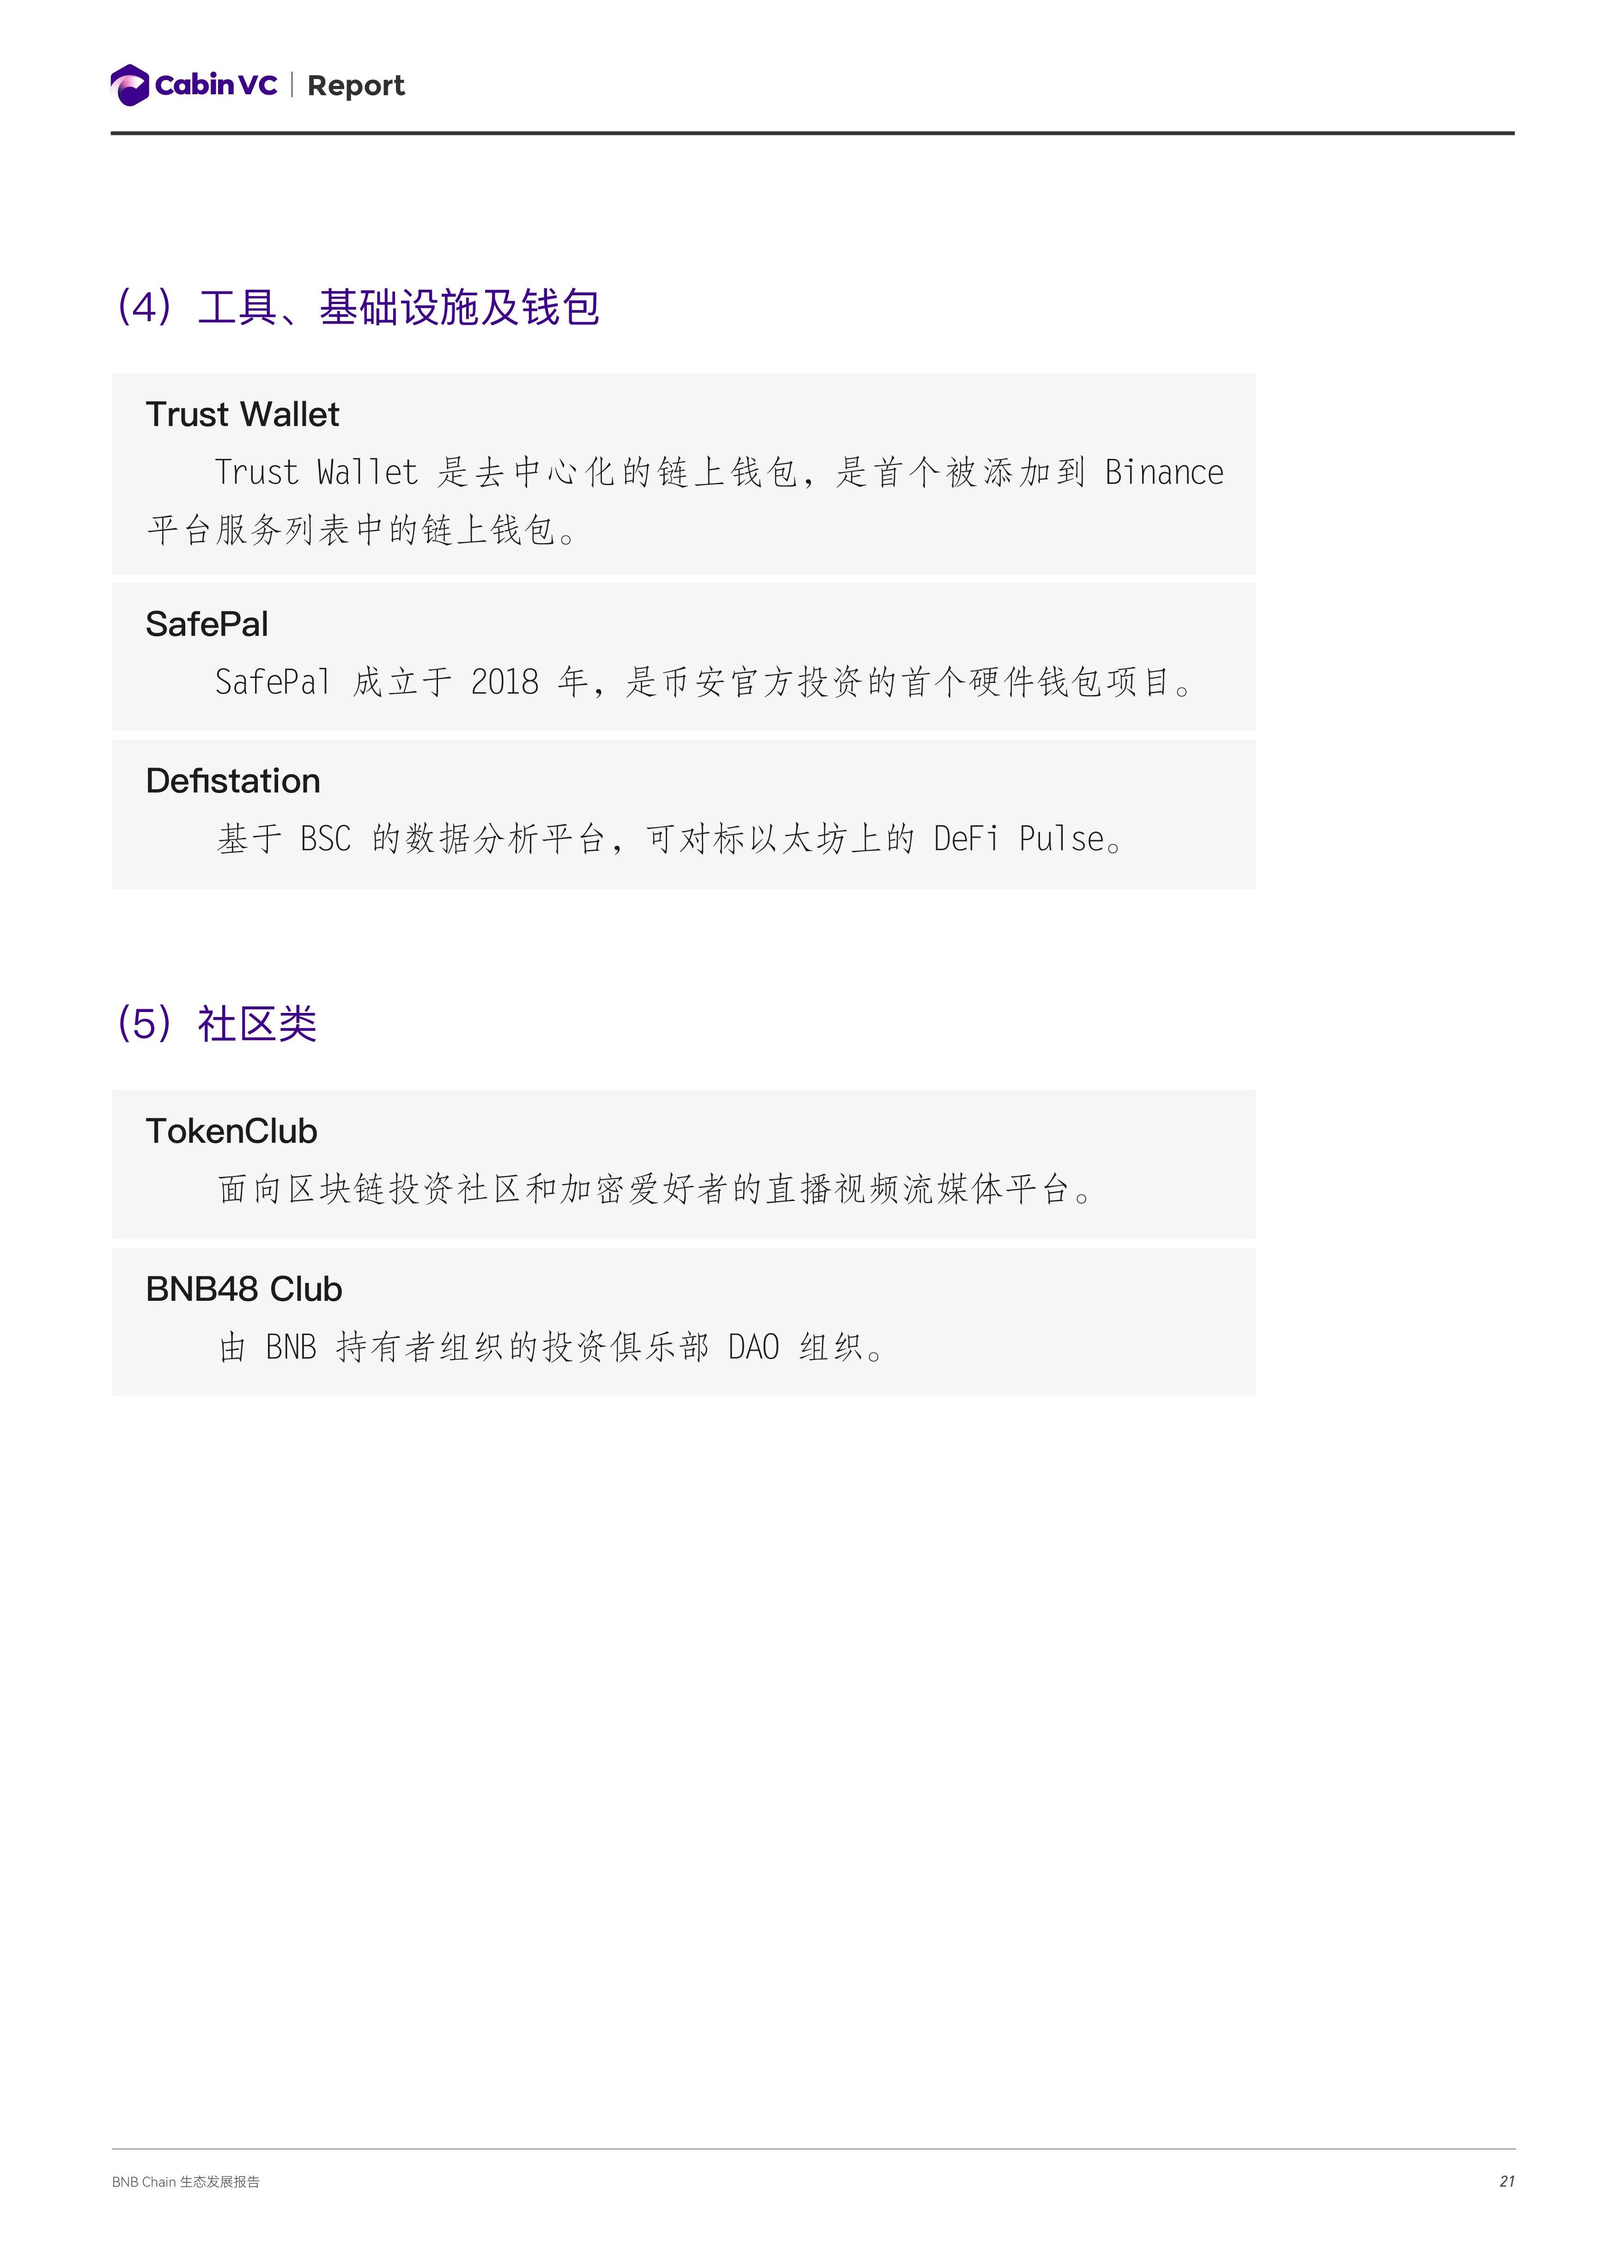Select the section (4) heading about wallets

click(x=358, y=307)
